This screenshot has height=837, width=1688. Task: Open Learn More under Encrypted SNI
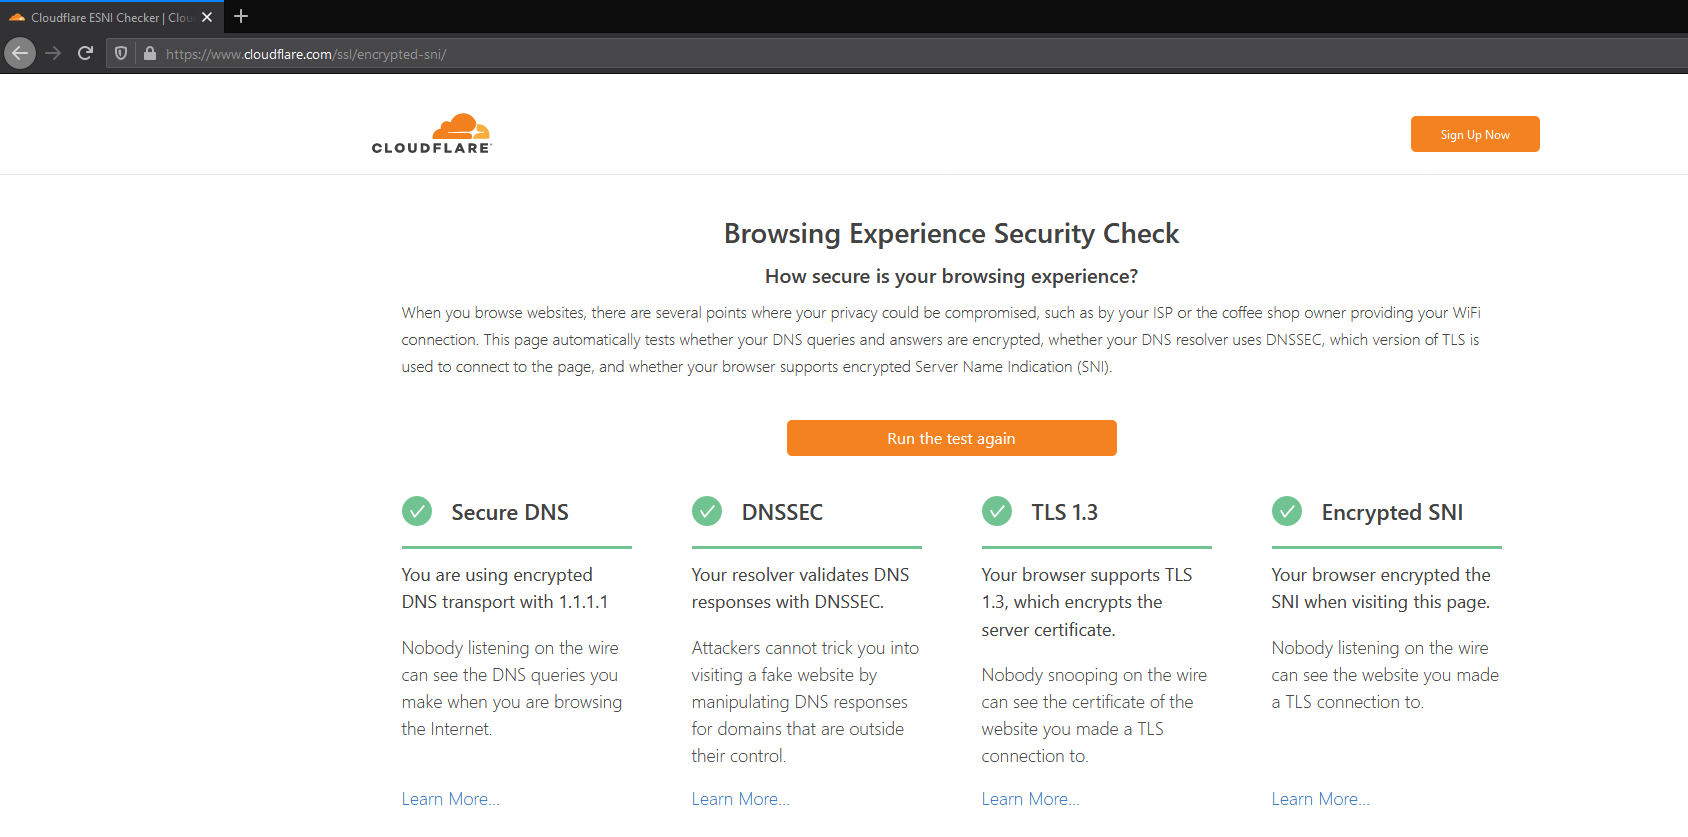(x=1320, y=799)
